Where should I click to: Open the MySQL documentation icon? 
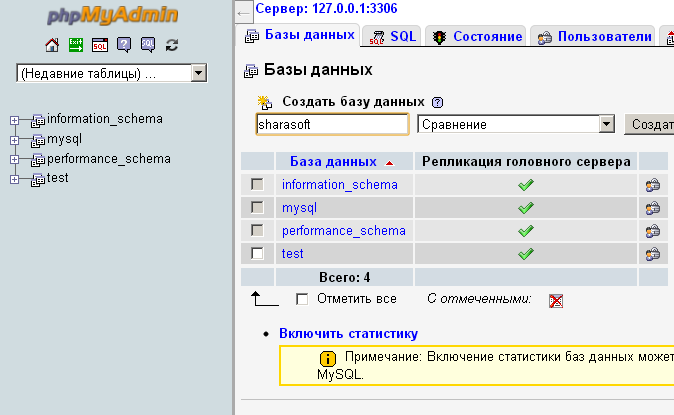tap(148, 45)
